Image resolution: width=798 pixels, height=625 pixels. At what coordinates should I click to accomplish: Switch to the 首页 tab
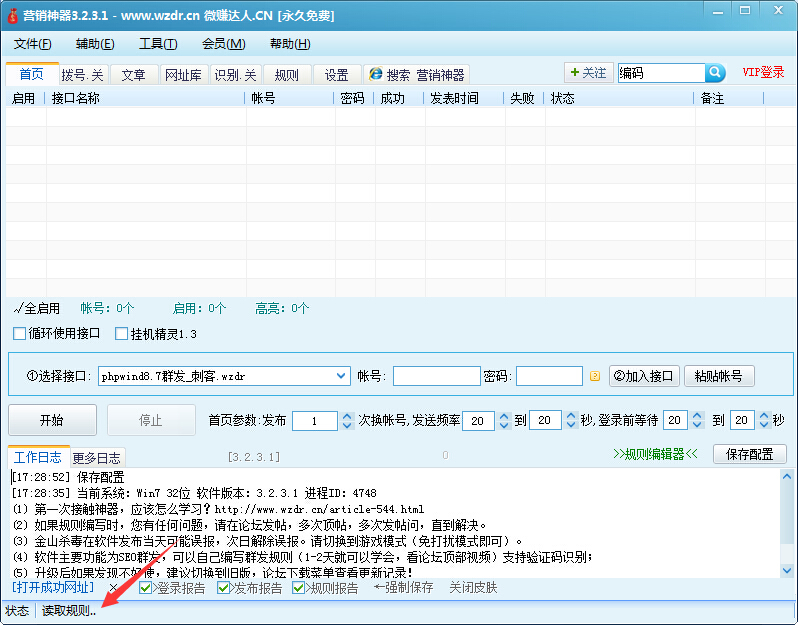pos(32,74)
